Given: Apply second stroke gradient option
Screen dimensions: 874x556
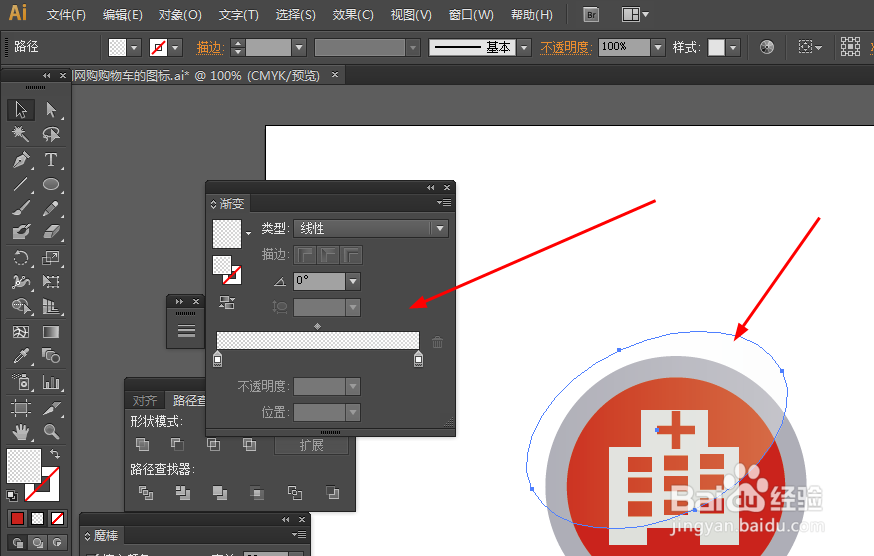Looking at the screenshot, I should [x=328, y=255].
